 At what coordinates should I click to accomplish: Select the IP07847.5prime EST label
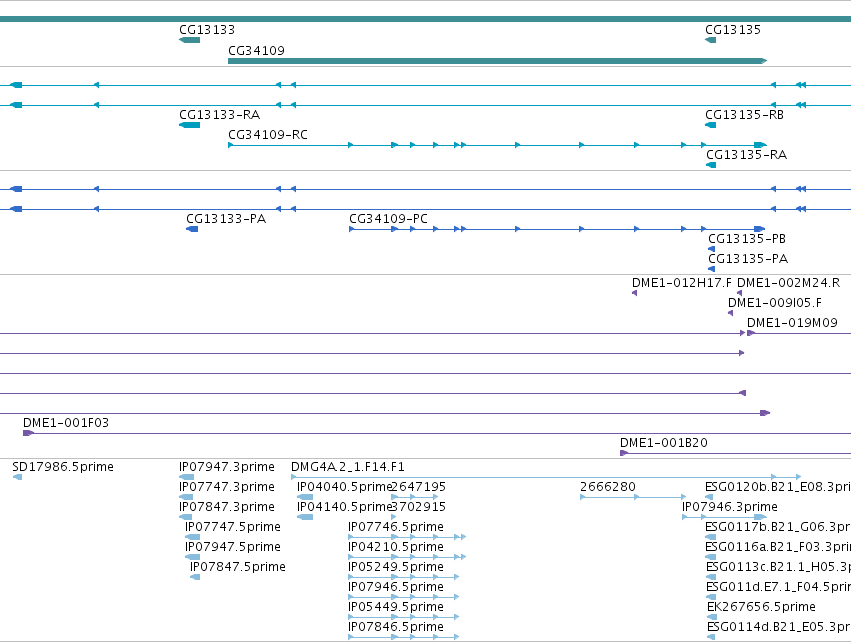point(238,567)
